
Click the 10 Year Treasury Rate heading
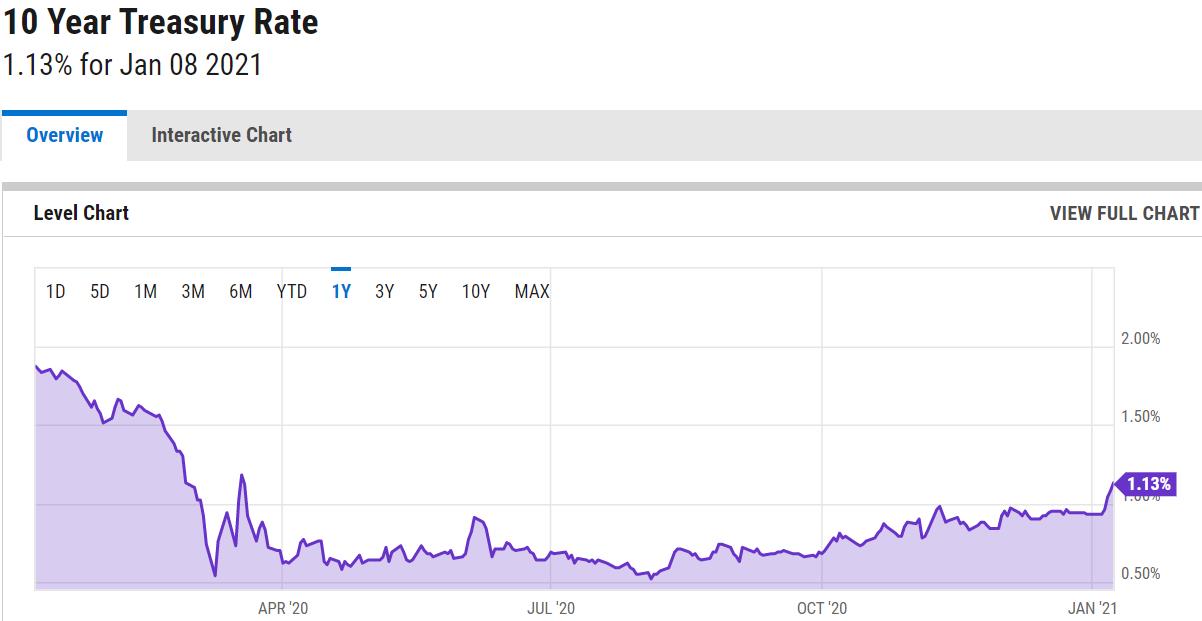coord(160,22)
